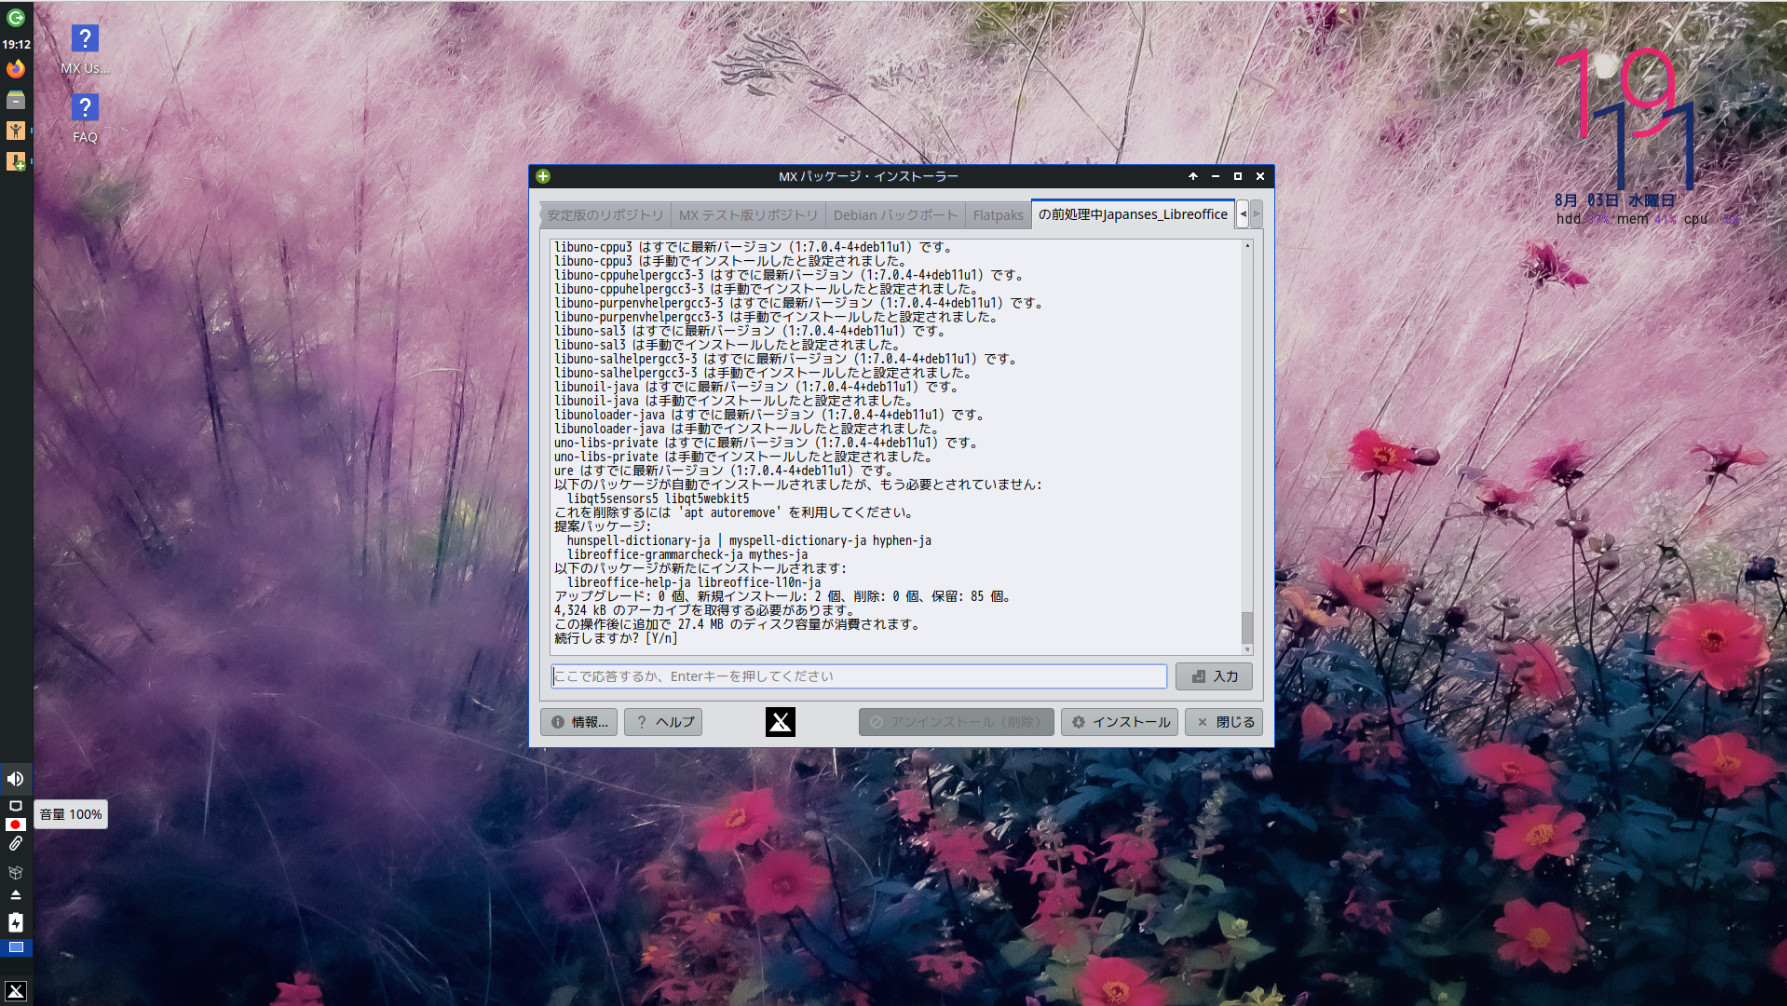
Task: Minimize the package installer window
Action: coord(1215,176)
